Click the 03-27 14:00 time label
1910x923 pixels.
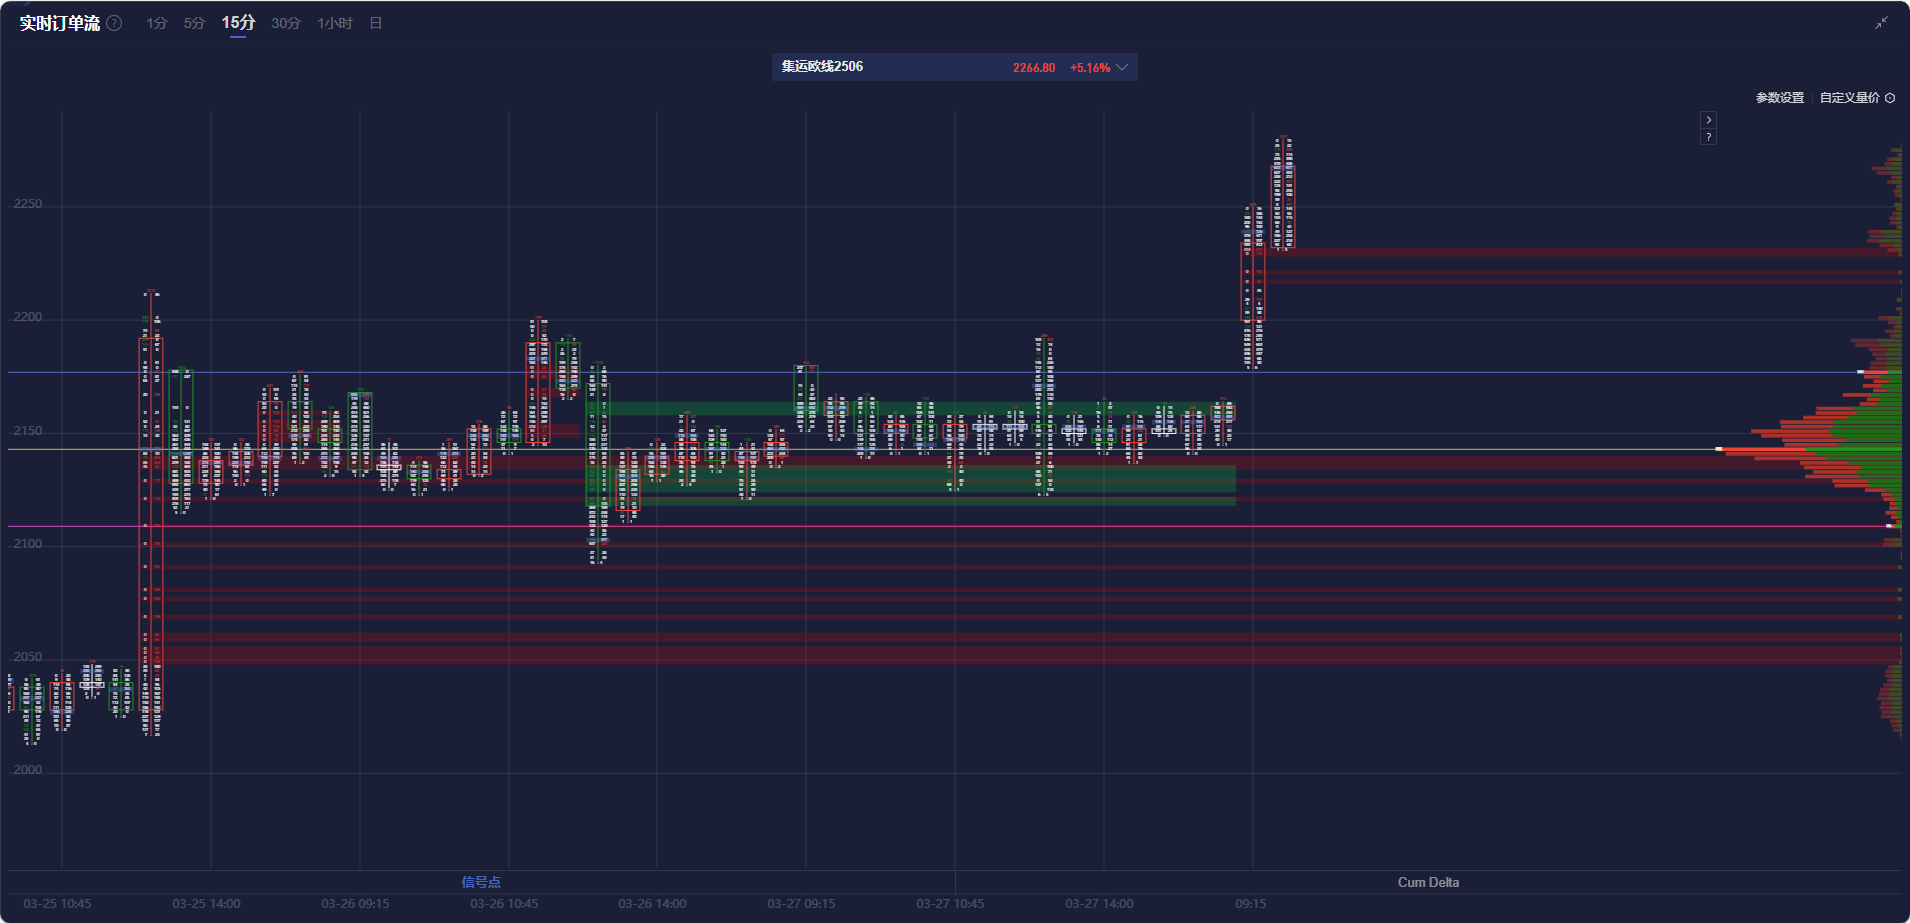point(1099,904)
